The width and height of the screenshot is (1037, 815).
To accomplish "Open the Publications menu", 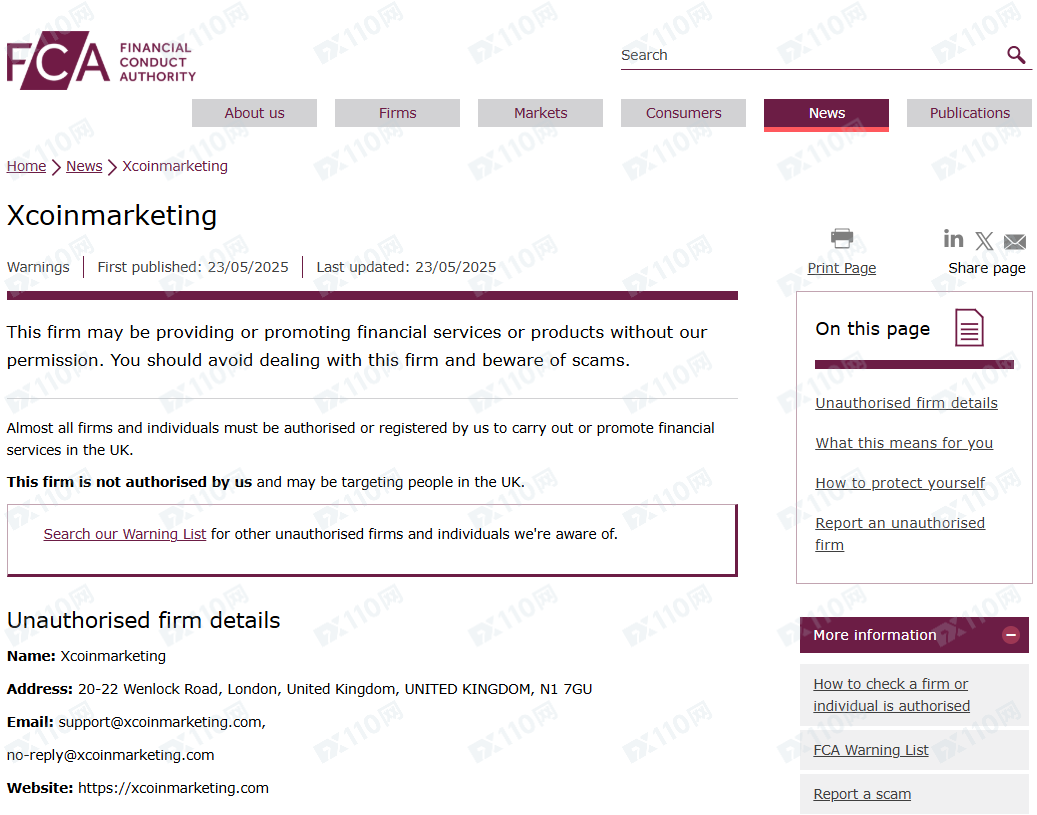I will coord(970,113).
